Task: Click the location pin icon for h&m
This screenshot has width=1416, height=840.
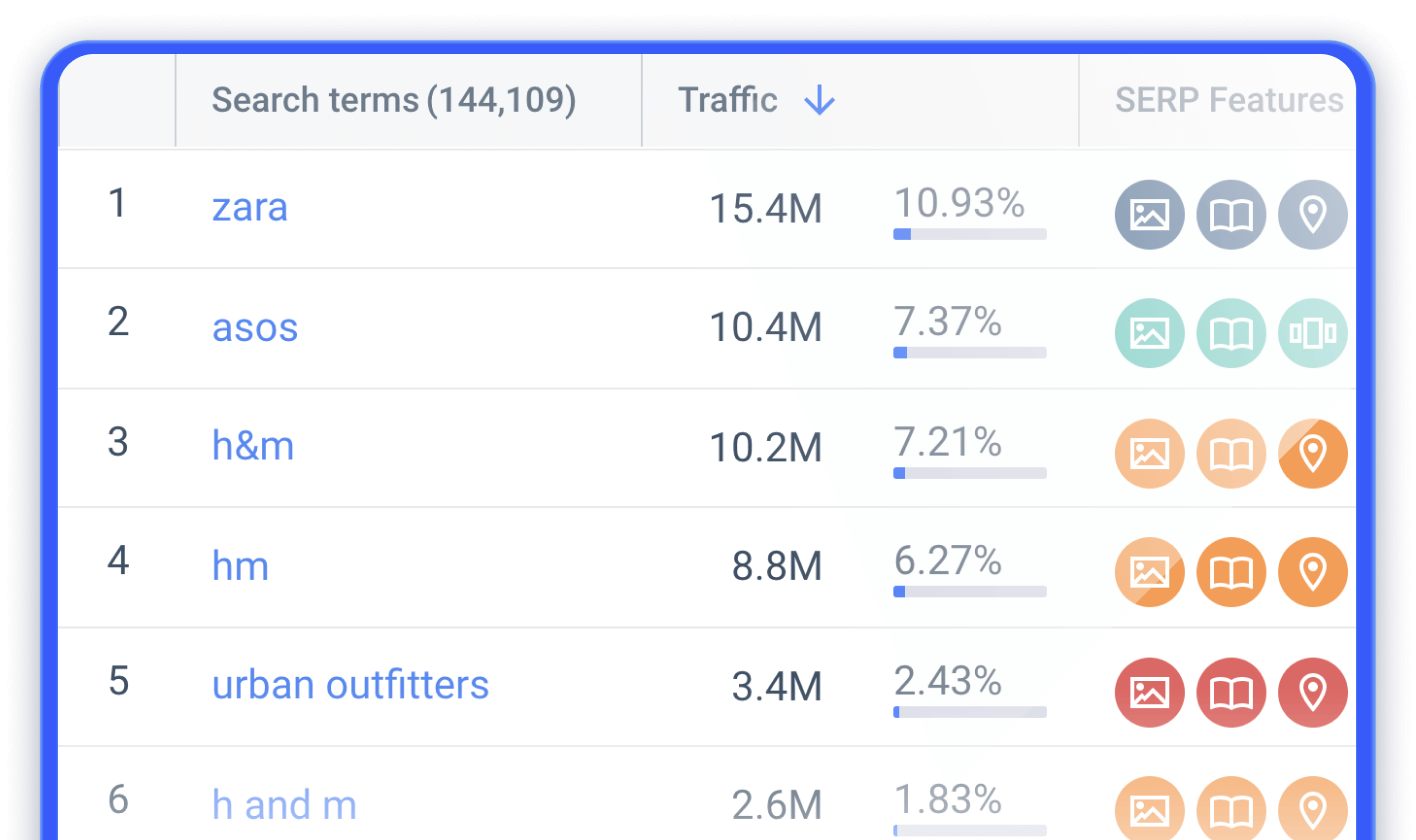Action: pos(1311,453)
